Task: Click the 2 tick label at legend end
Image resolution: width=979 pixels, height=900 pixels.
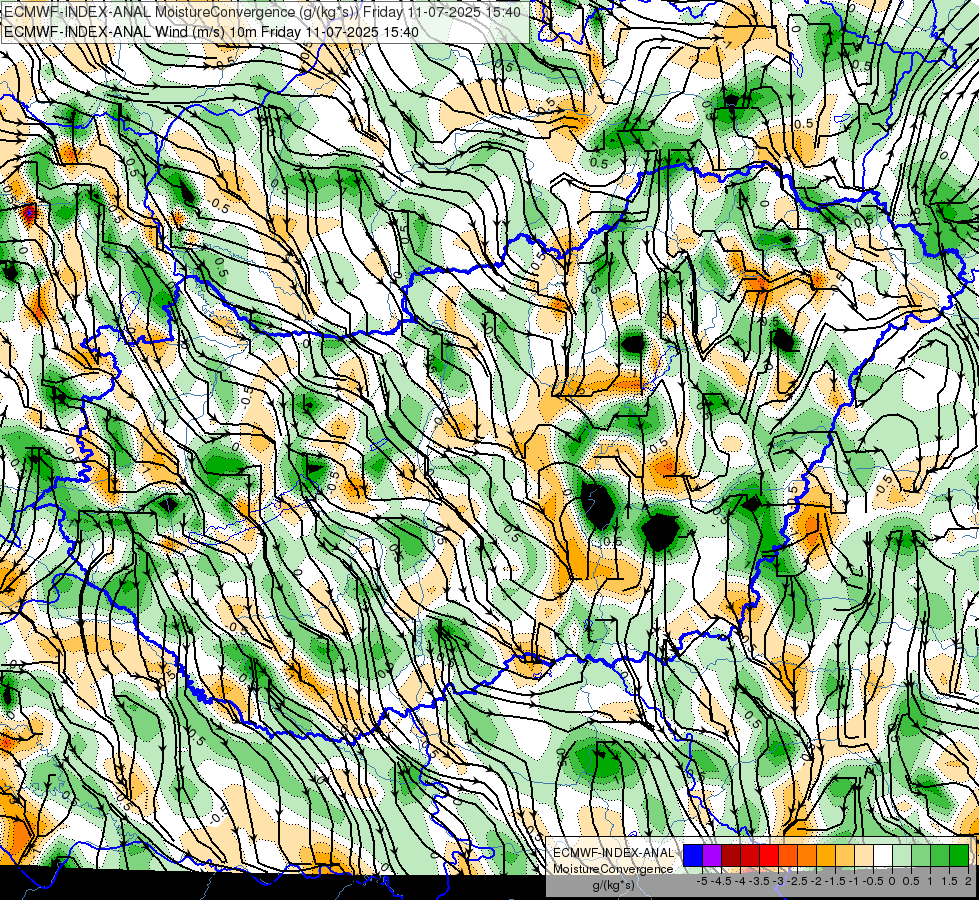Action: tap(968, 881)
